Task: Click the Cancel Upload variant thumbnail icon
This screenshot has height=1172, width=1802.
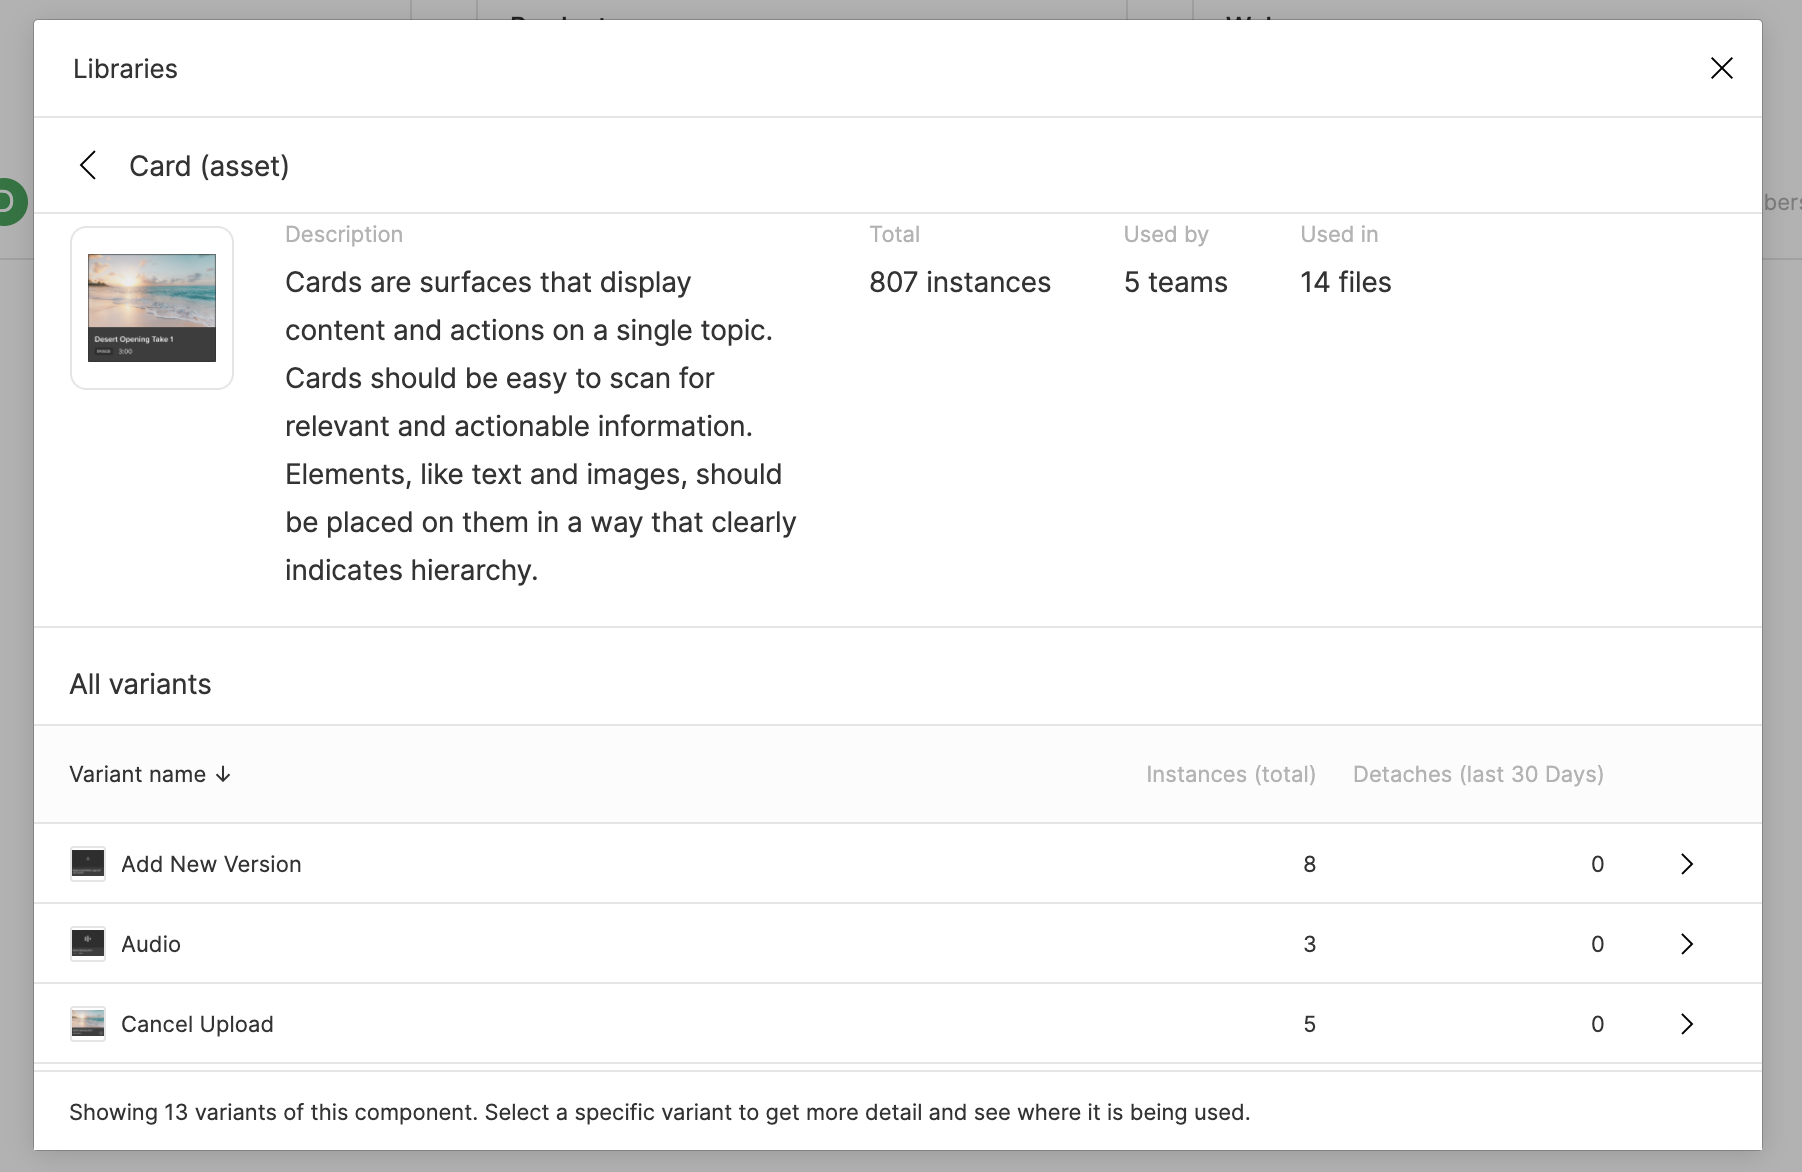Action: [88, 1024]
